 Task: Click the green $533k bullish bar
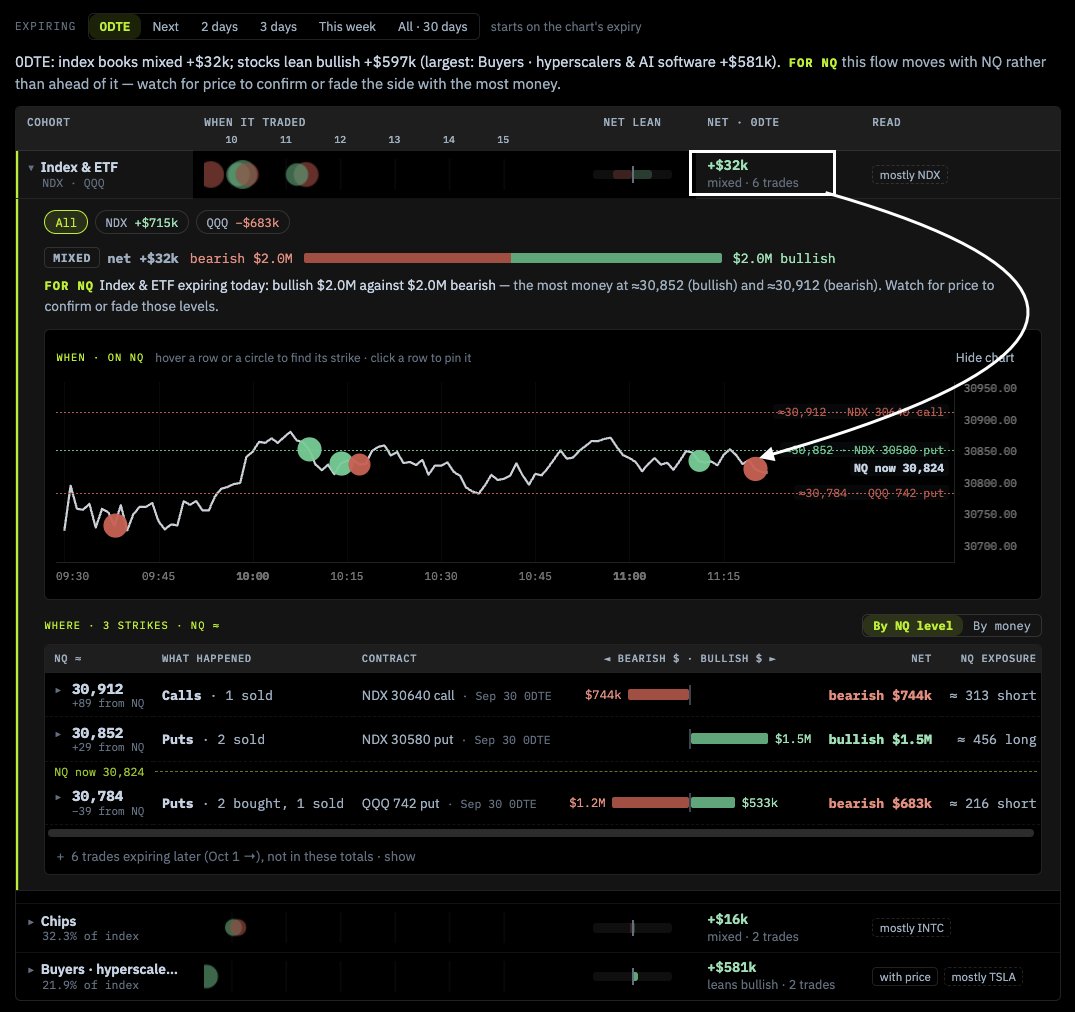coord(713,802)
